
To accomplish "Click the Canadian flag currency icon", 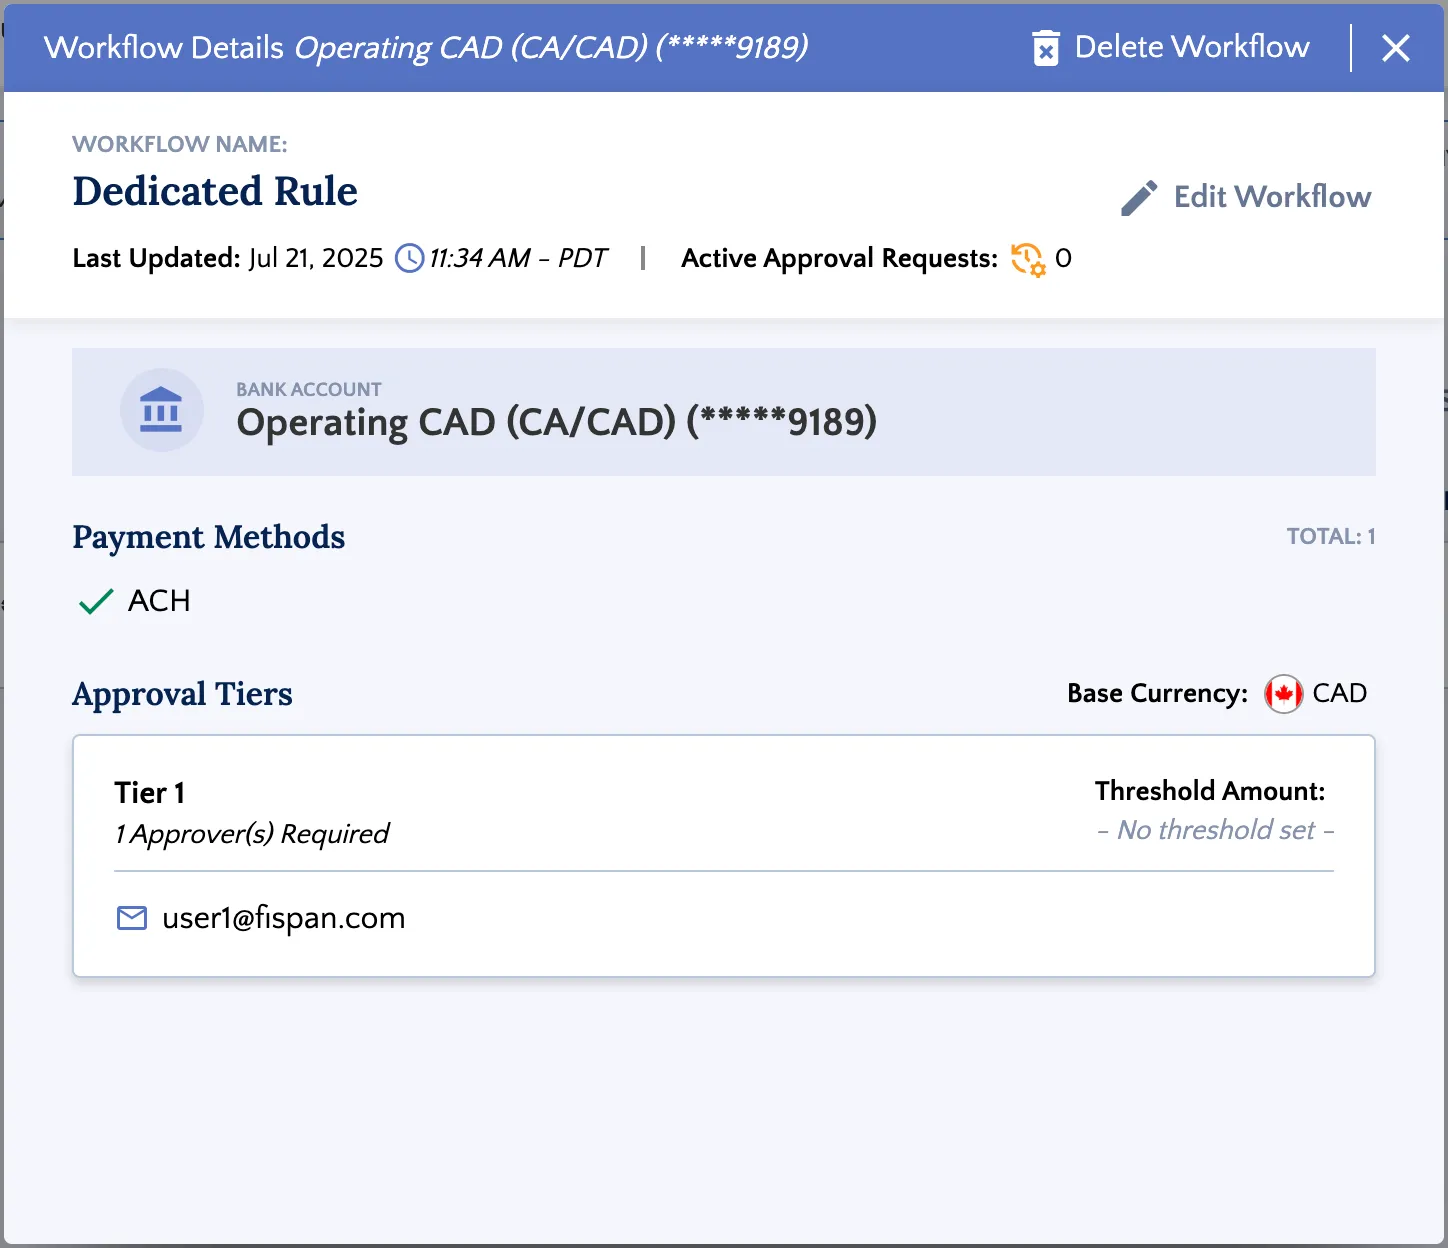I will (1283, 694).
